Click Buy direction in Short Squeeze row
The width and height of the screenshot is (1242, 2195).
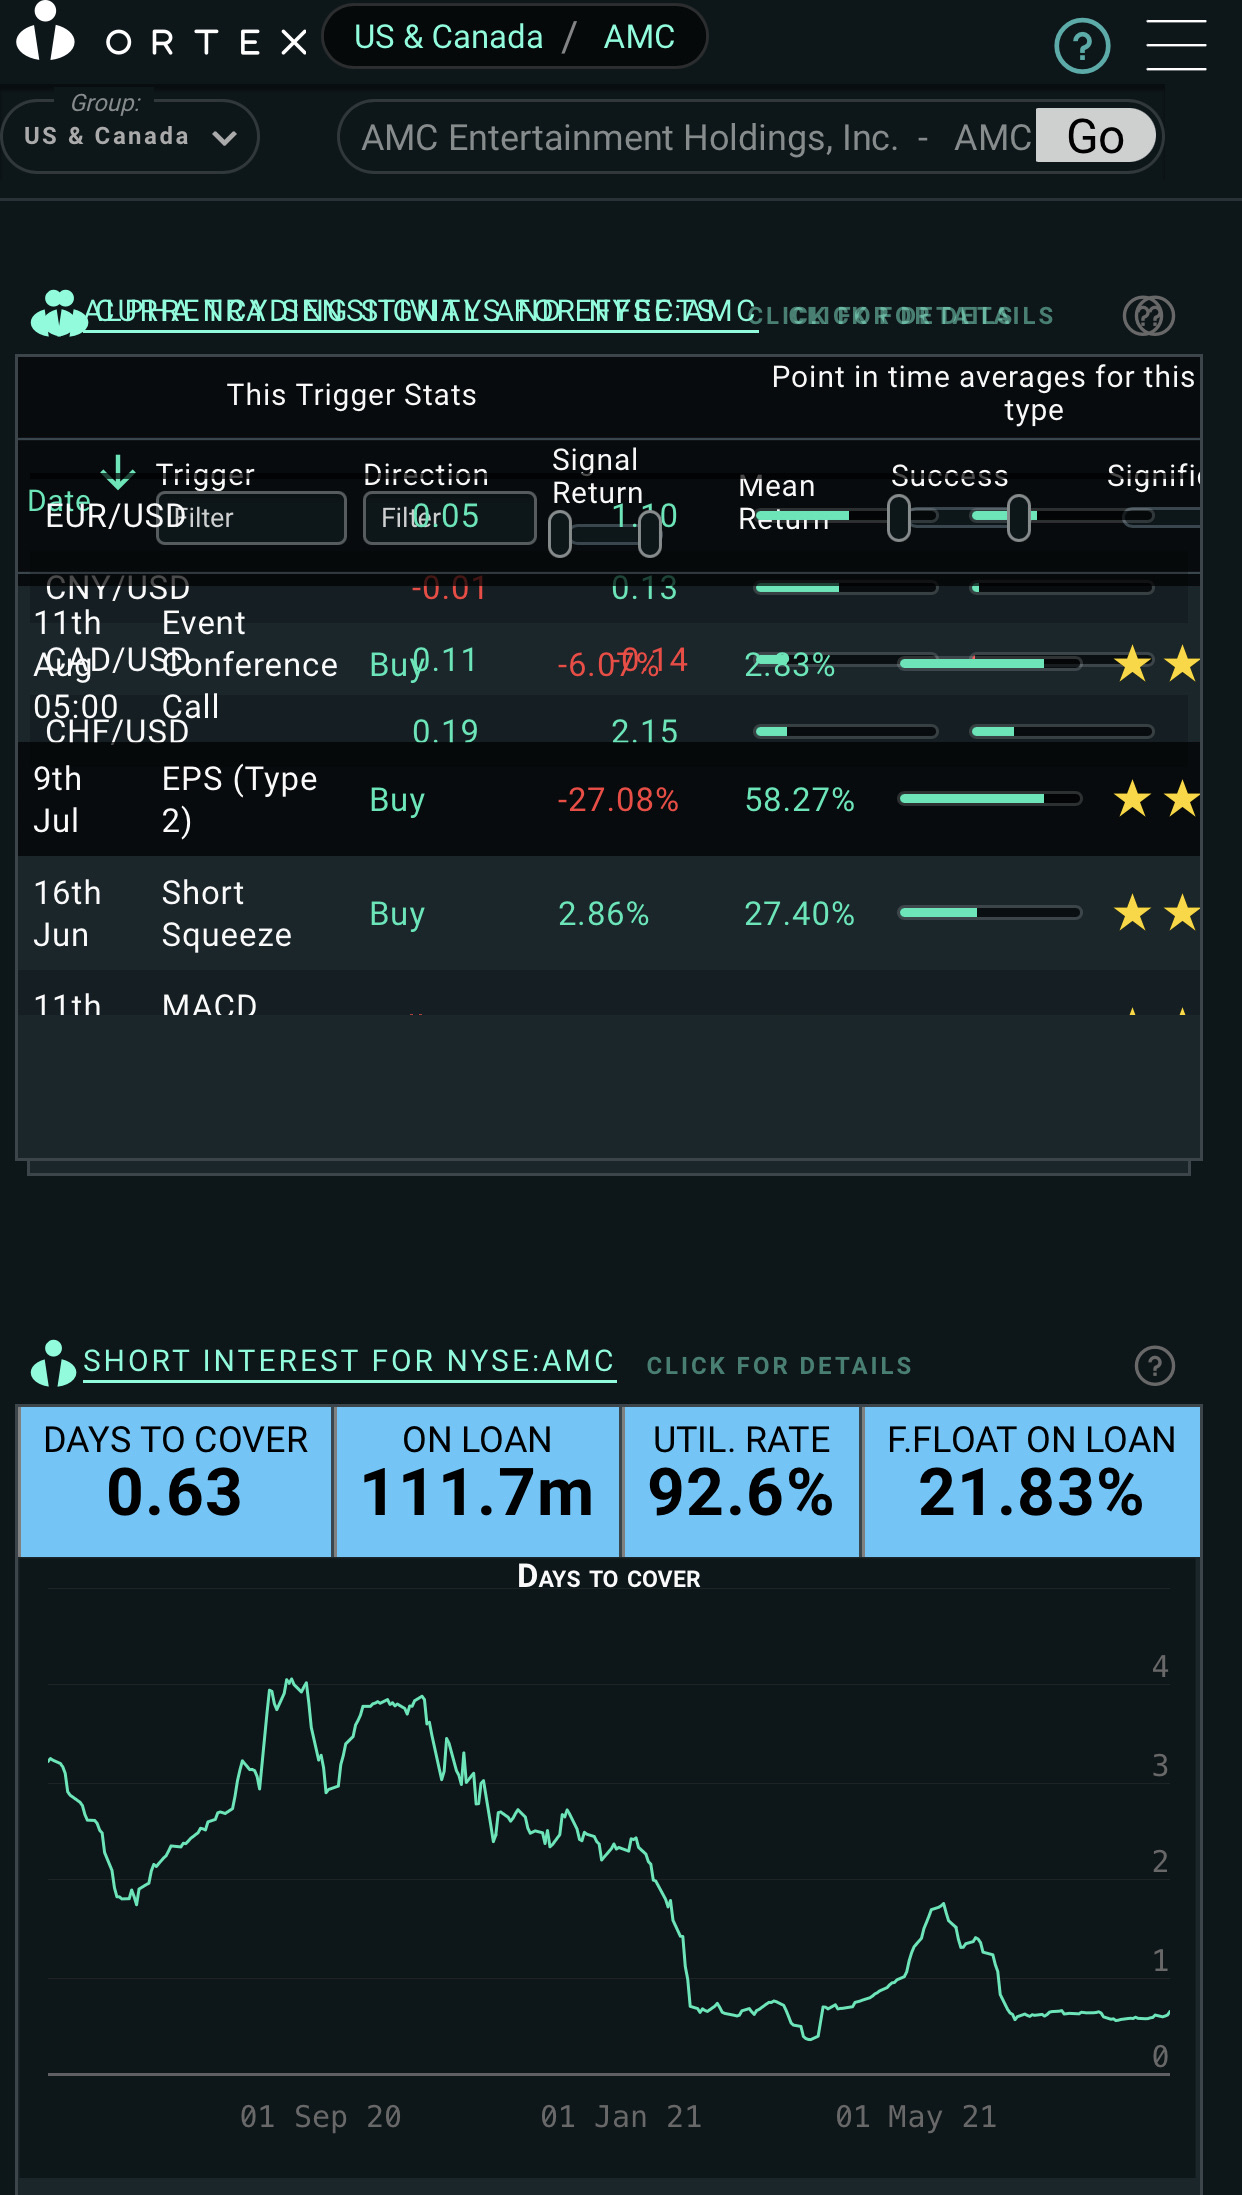[397, 913]
